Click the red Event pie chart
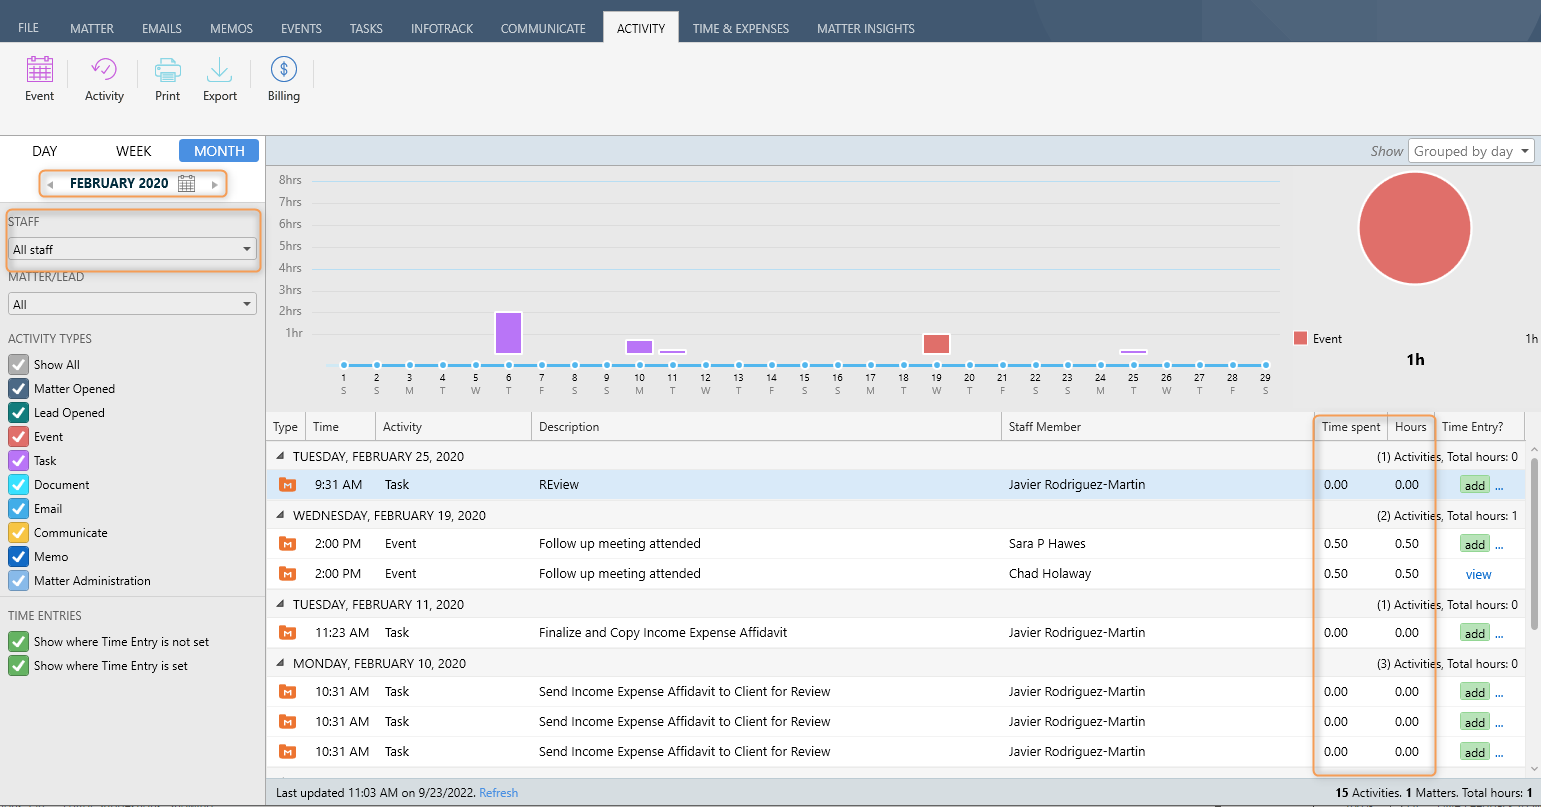This screenshot has height=807, width=1541. (1415, 228)
